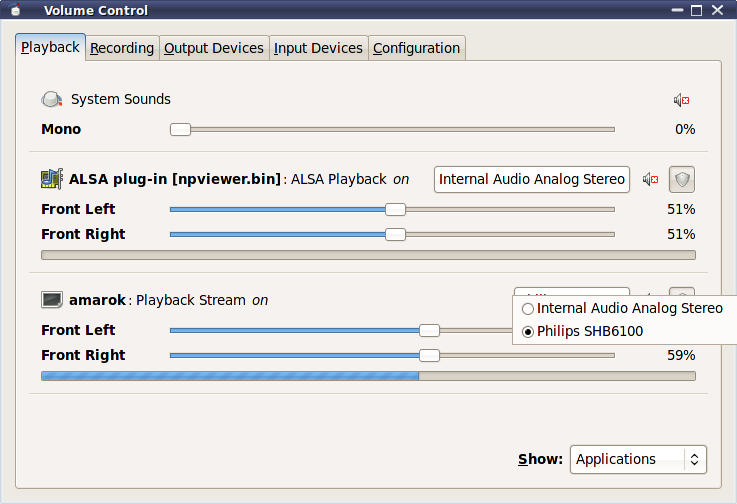Go to the Input Devices tab
This screenshot has height=504, width=737.
click(318, 48)
